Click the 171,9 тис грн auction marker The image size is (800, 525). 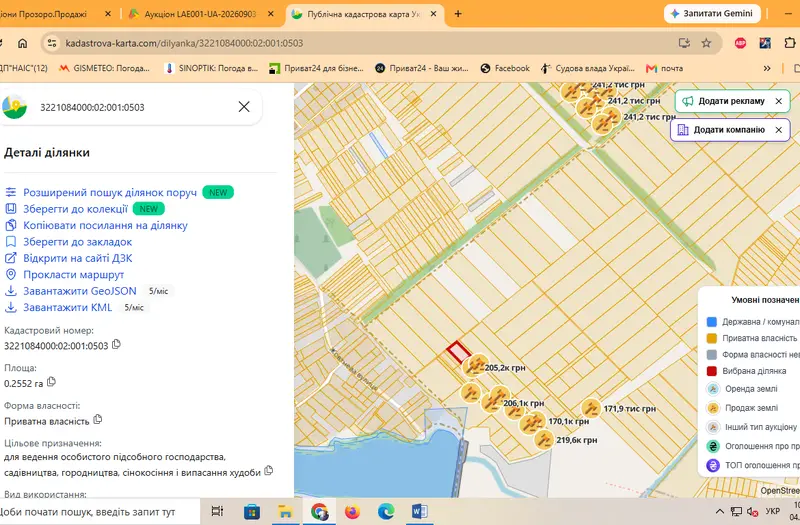(591, 408)
